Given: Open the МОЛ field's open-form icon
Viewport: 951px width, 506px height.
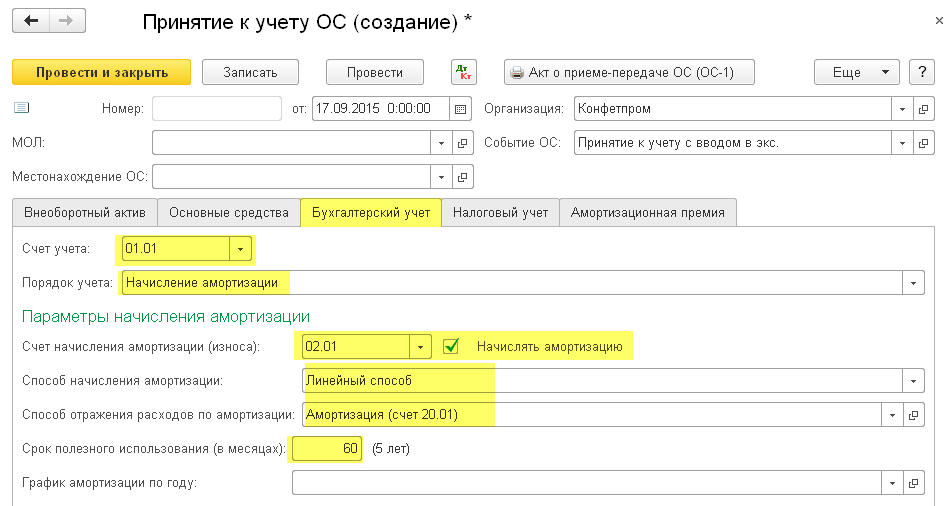Looking at the screenshot, I should 462,143.
